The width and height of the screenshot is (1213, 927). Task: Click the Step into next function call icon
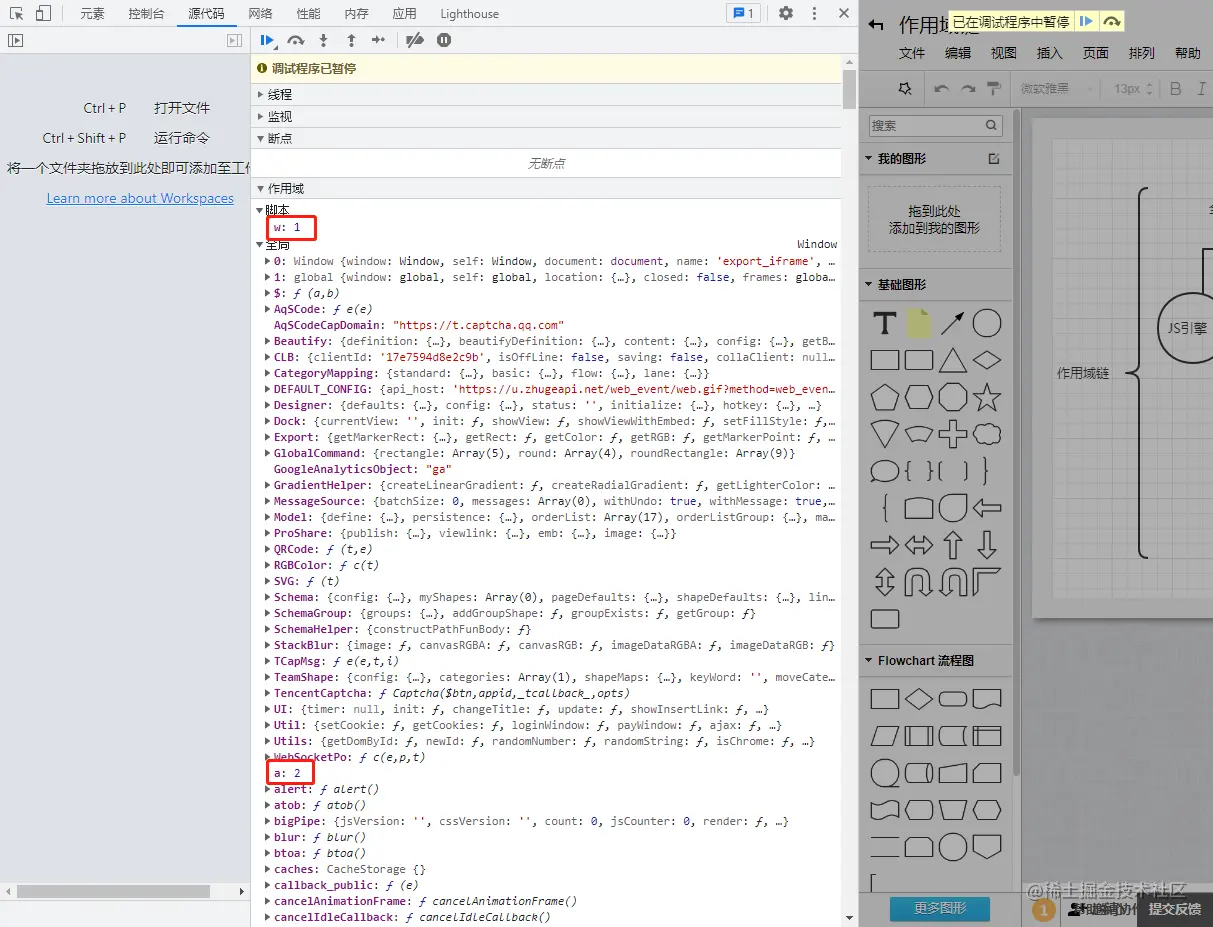[321, 40]
